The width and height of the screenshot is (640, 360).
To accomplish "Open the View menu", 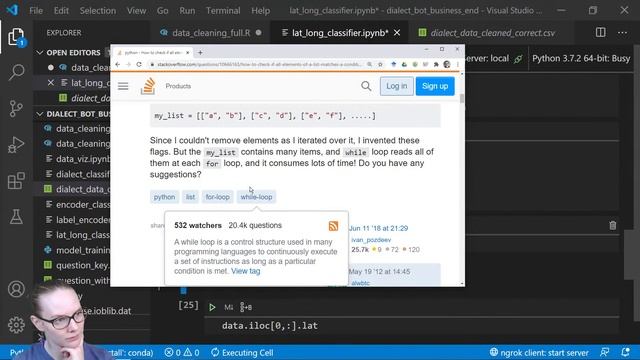I will coord(136,11).
